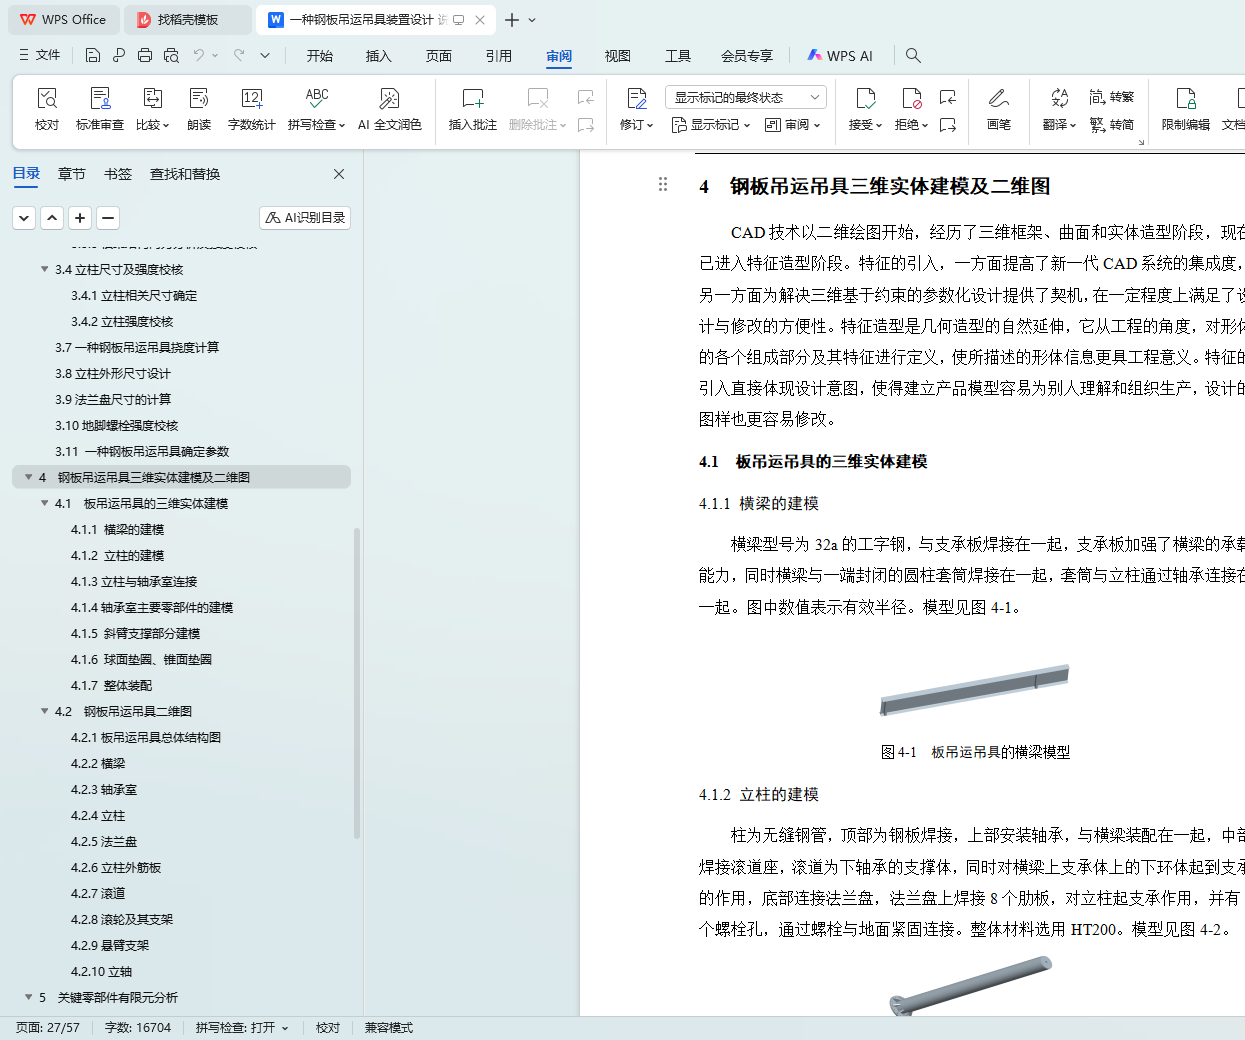Select 4.2.5 法兰盘 in outline
The width and height of the screenshot is (1245, 1040).
point(104,841)
